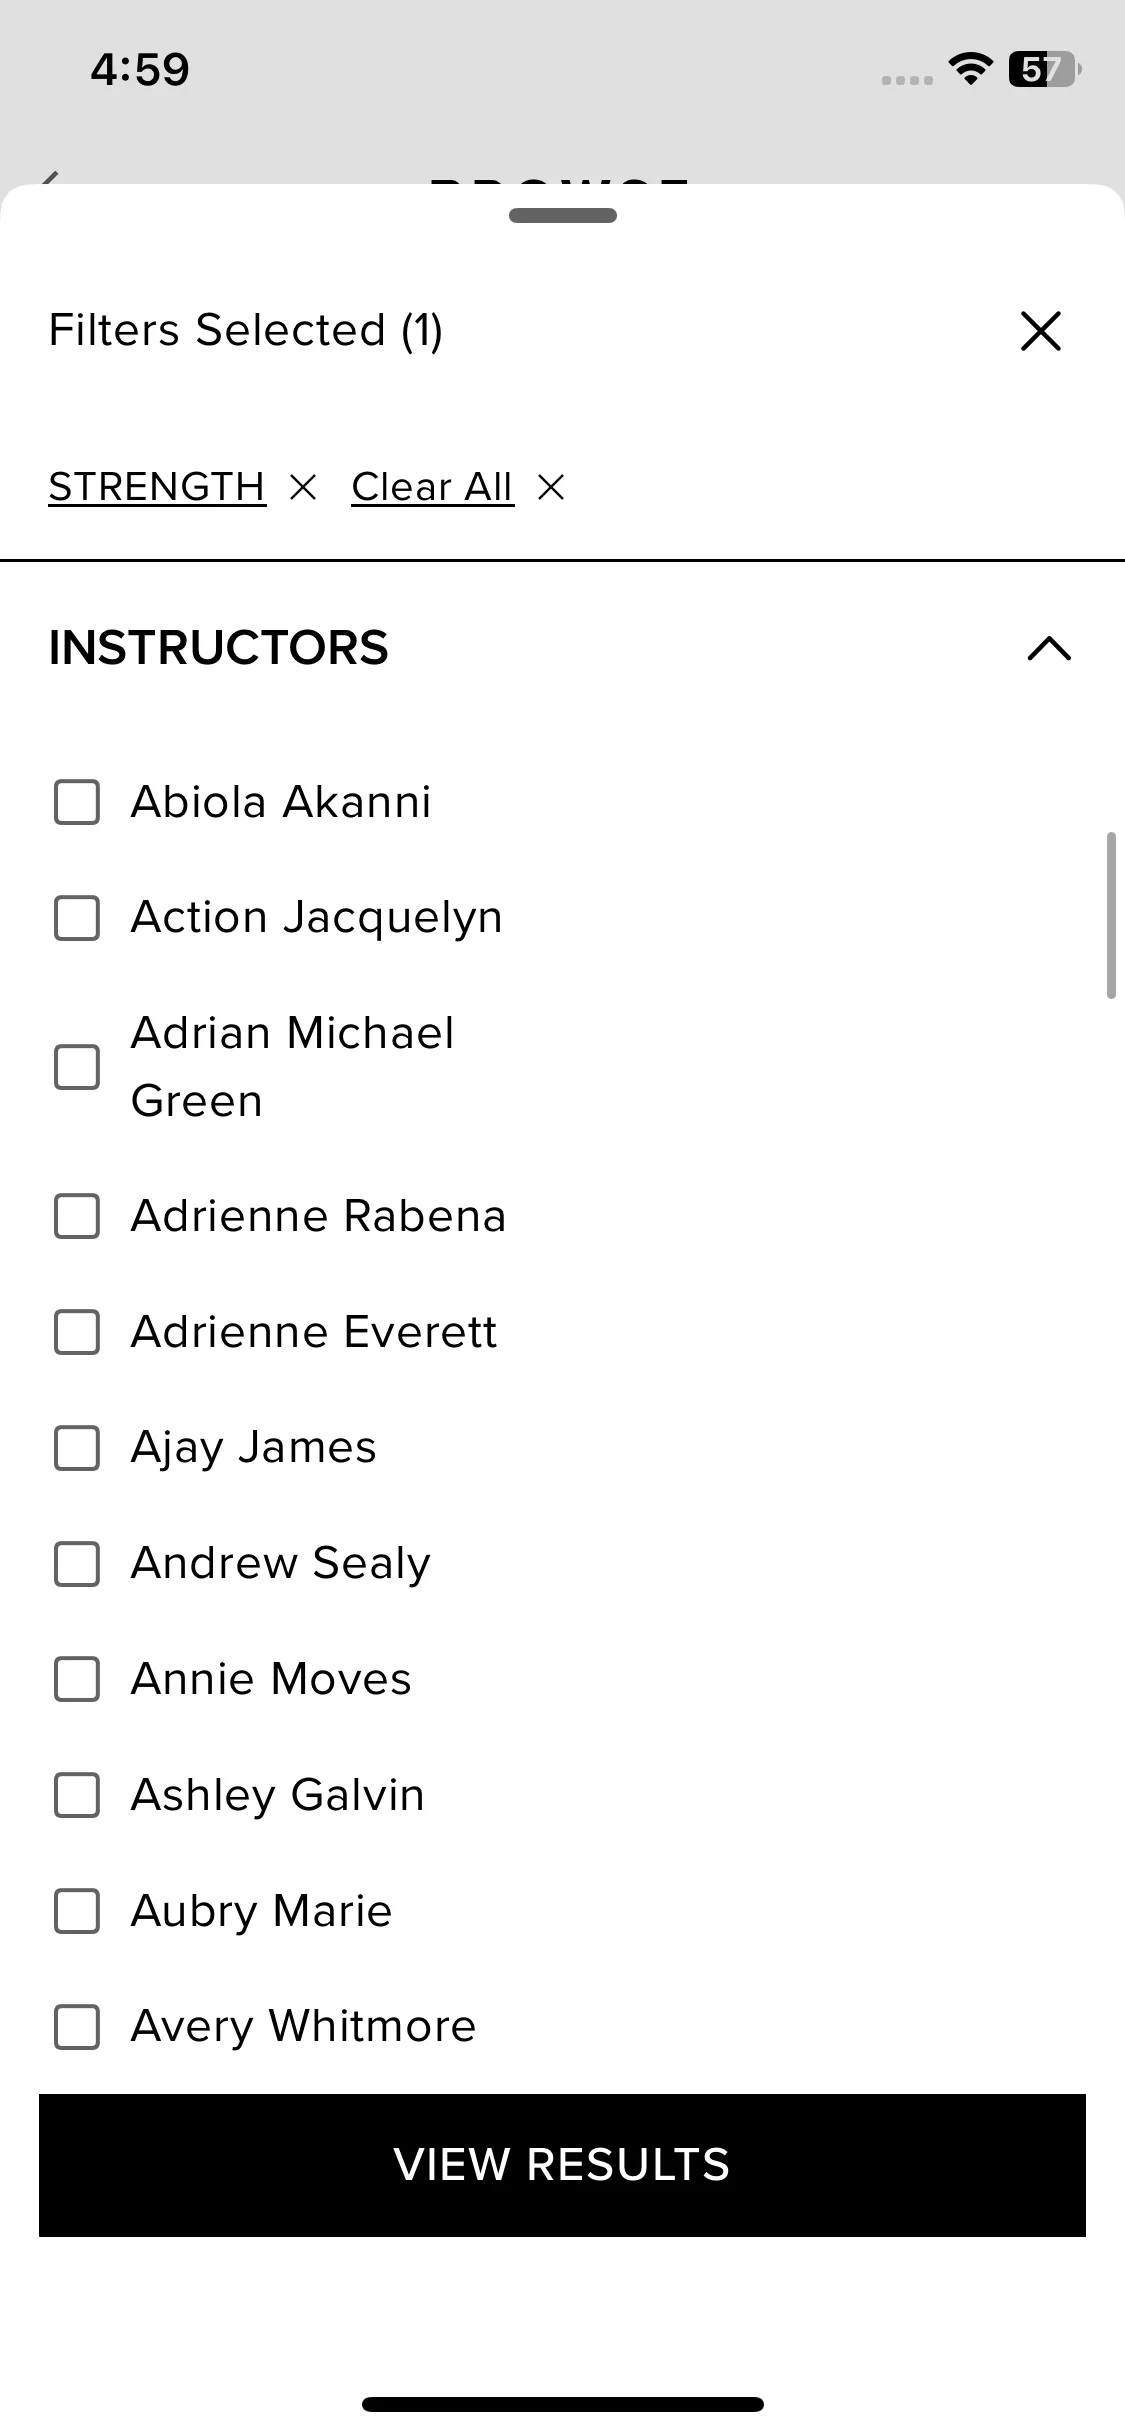Tap the X icon beside Clear All
Viewport: 1125px width, 2436px height.
pos(551,487)
